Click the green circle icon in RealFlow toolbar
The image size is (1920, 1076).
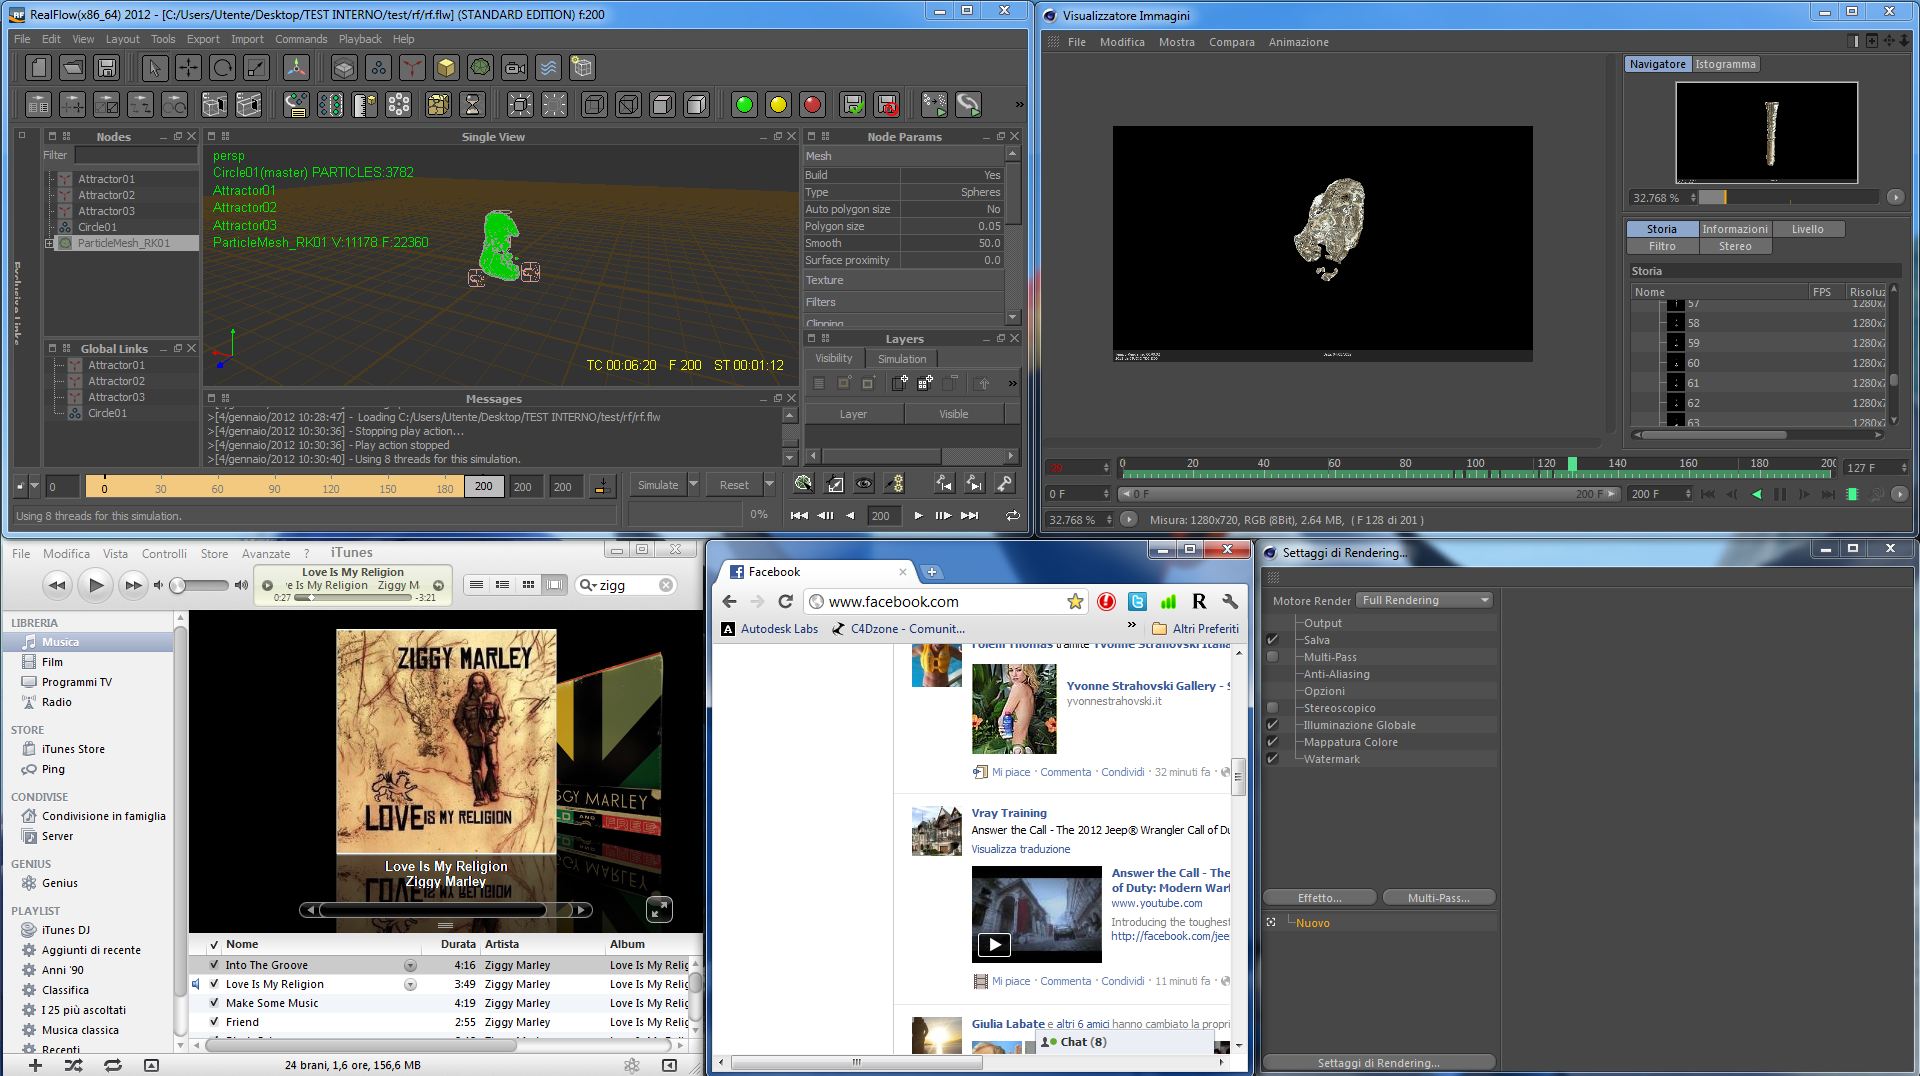[744, 105]
